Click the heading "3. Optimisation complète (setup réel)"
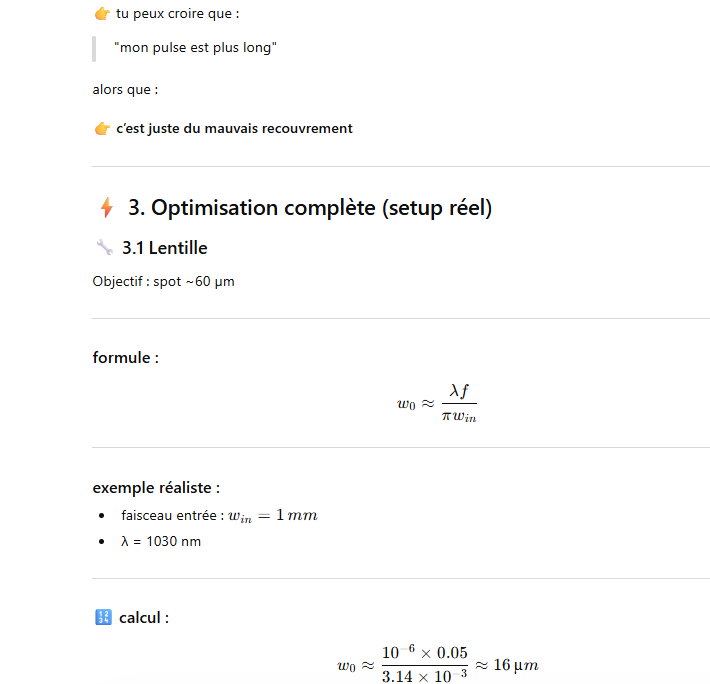 point(310,208)
